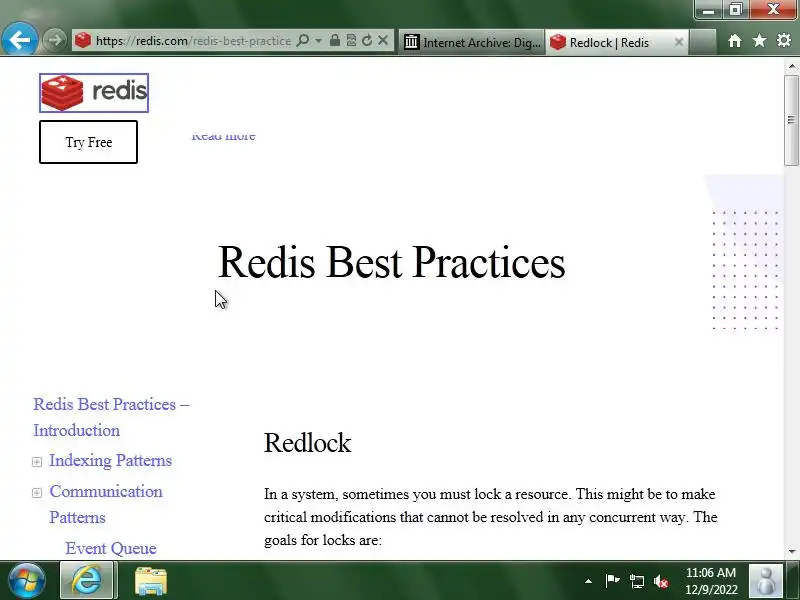Open the Tools gear menu
This screenshot has height=600, width=800.
(x=784, y=40)
